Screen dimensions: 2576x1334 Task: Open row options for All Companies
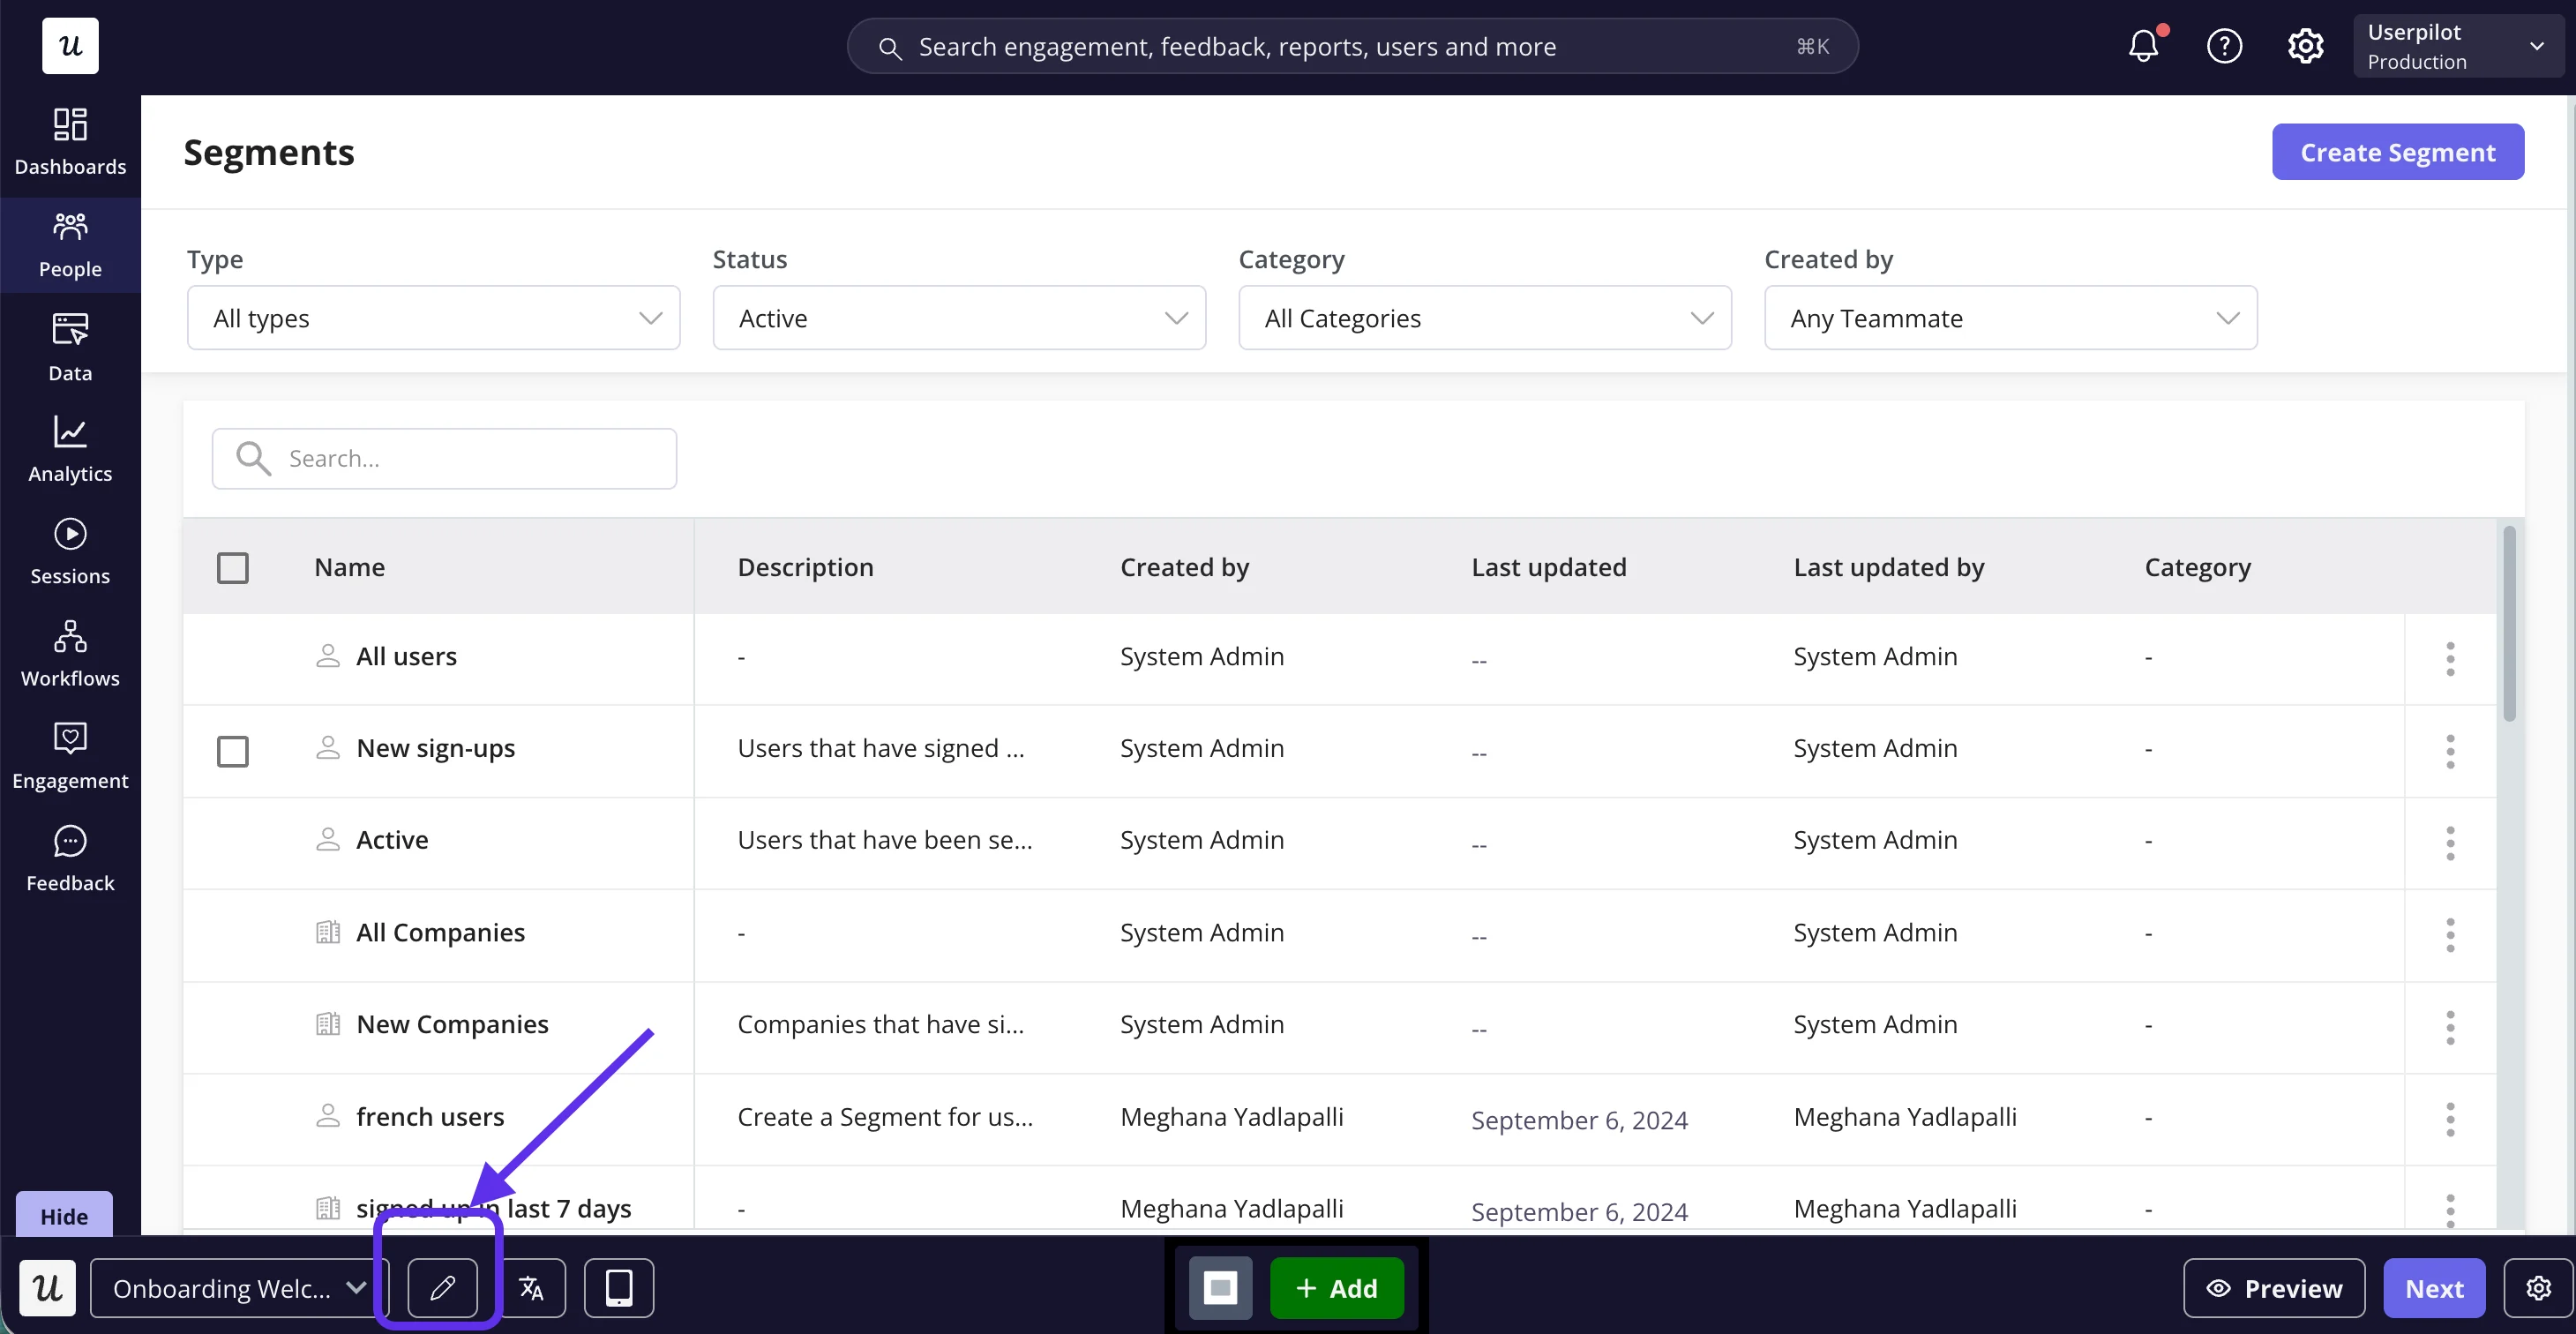pyautogui.click(x=2450, y=935)
